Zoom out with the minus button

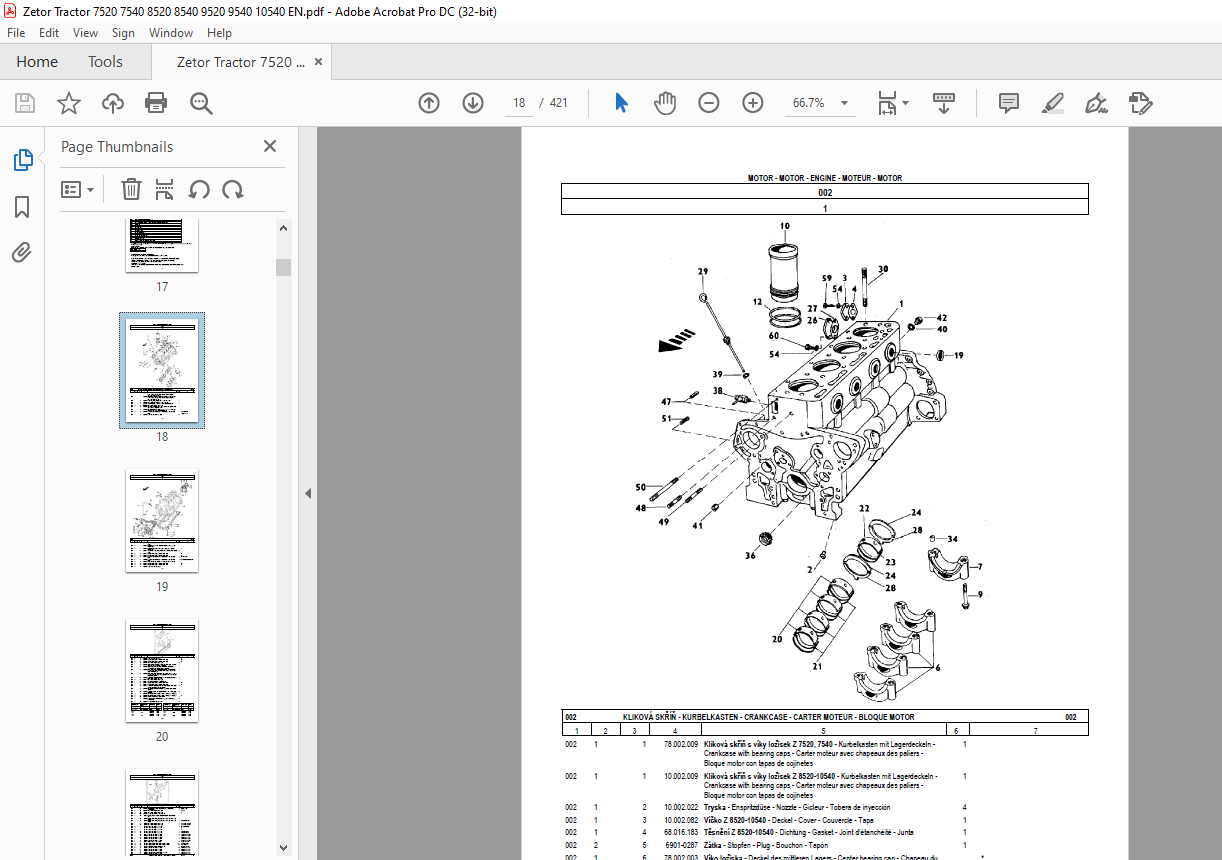click(709, 103)
